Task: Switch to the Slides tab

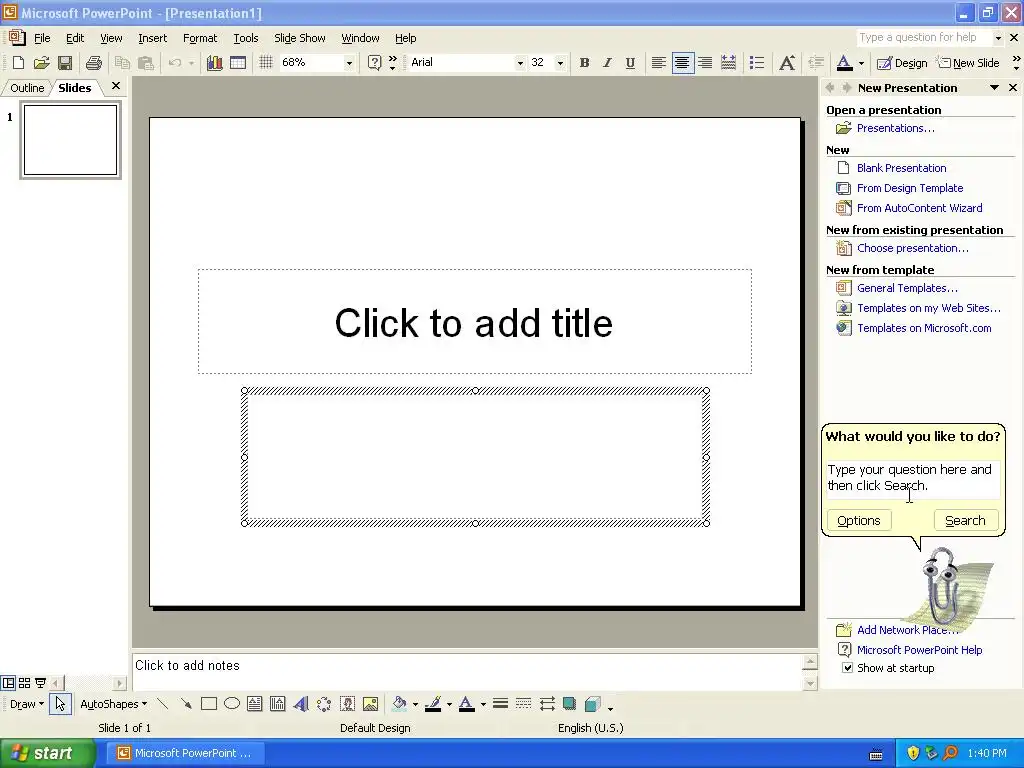Action: click(74, 88)
